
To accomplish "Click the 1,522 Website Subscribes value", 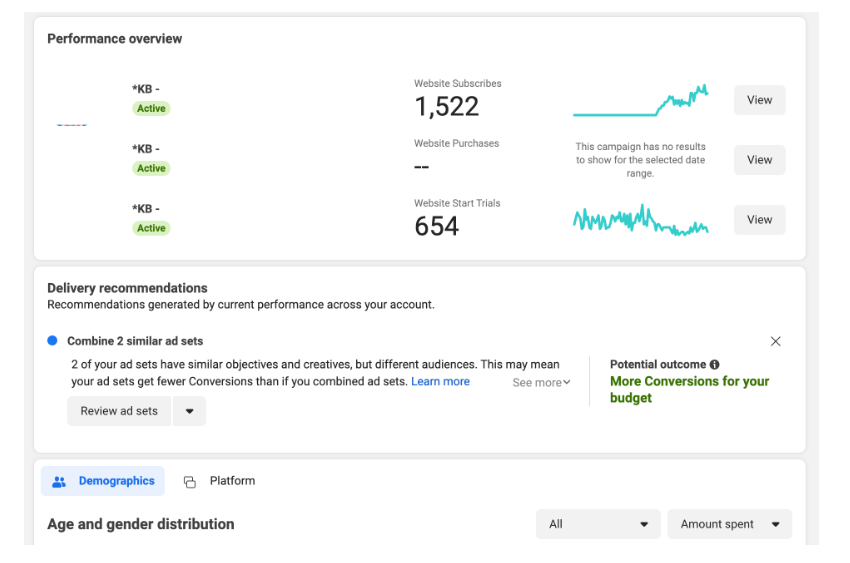I will (447, 107).
